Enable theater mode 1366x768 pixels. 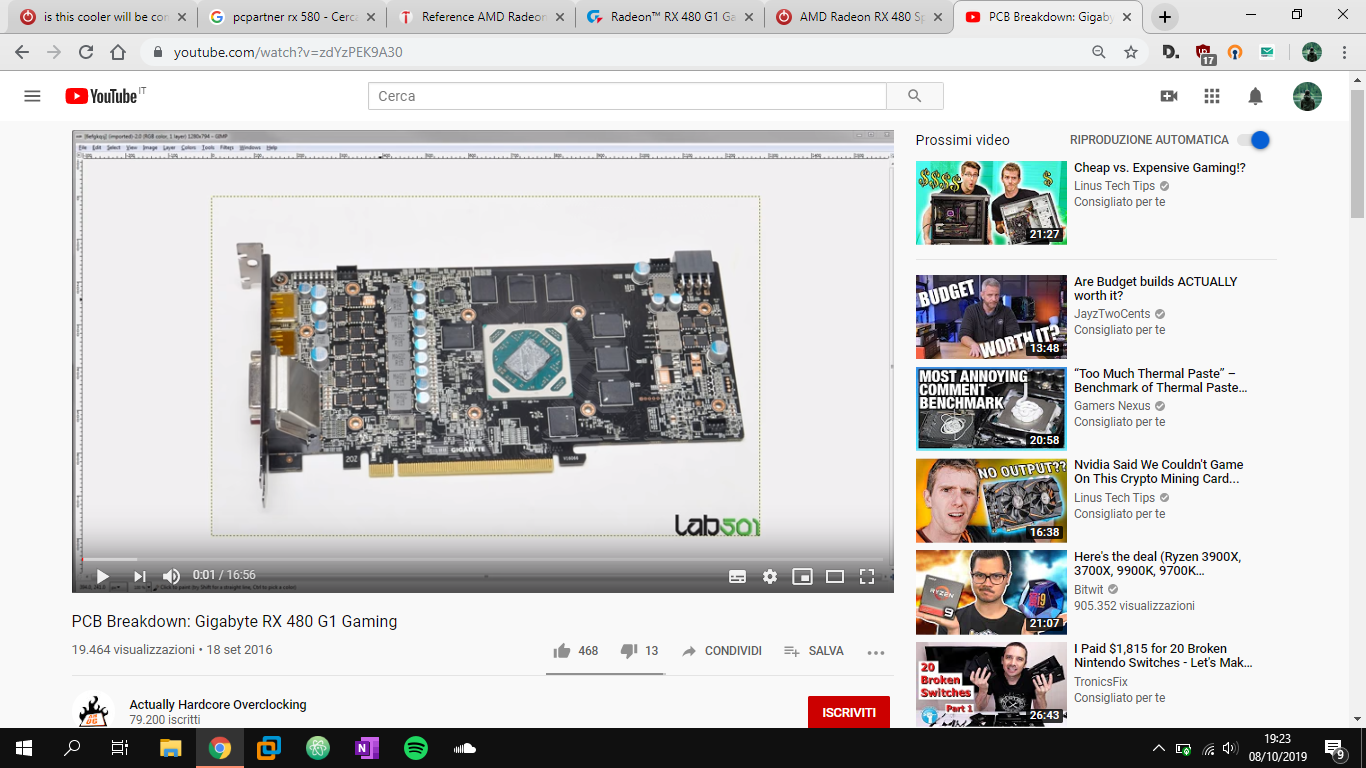(835, 576)
